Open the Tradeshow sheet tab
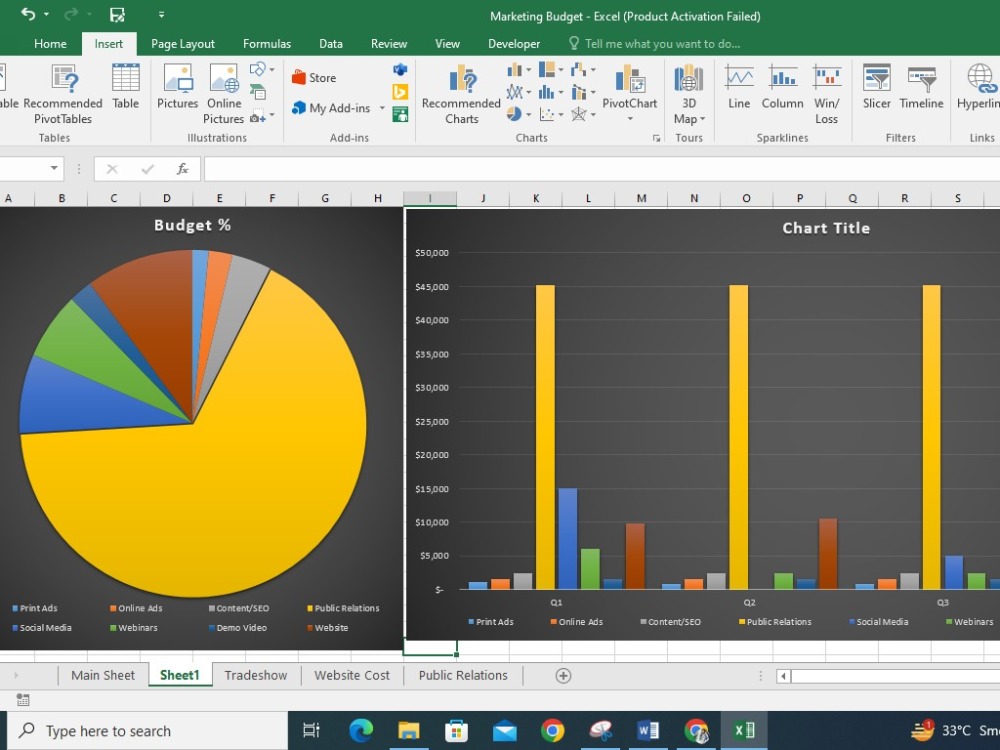Screen dimensions: 1000x750 click(x=255, y=675)
